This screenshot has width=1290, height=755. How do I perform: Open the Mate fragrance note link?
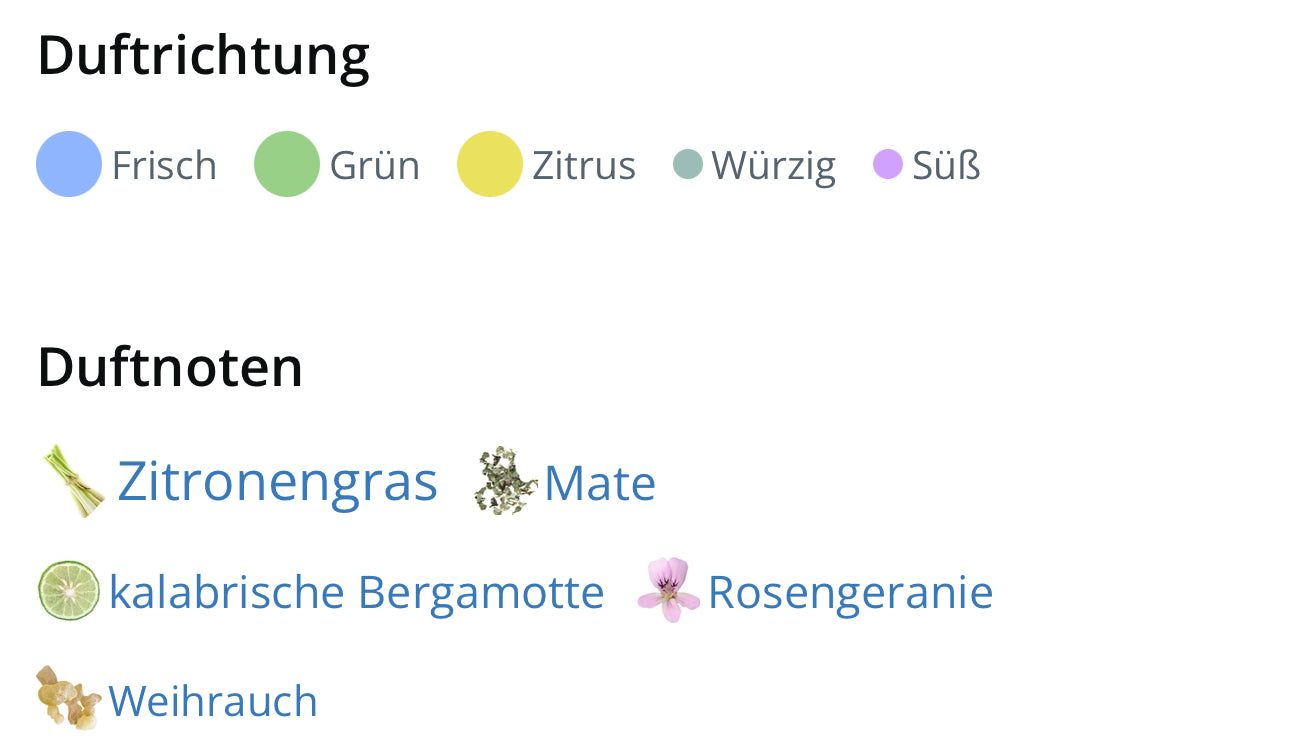(x=600, y=484)
